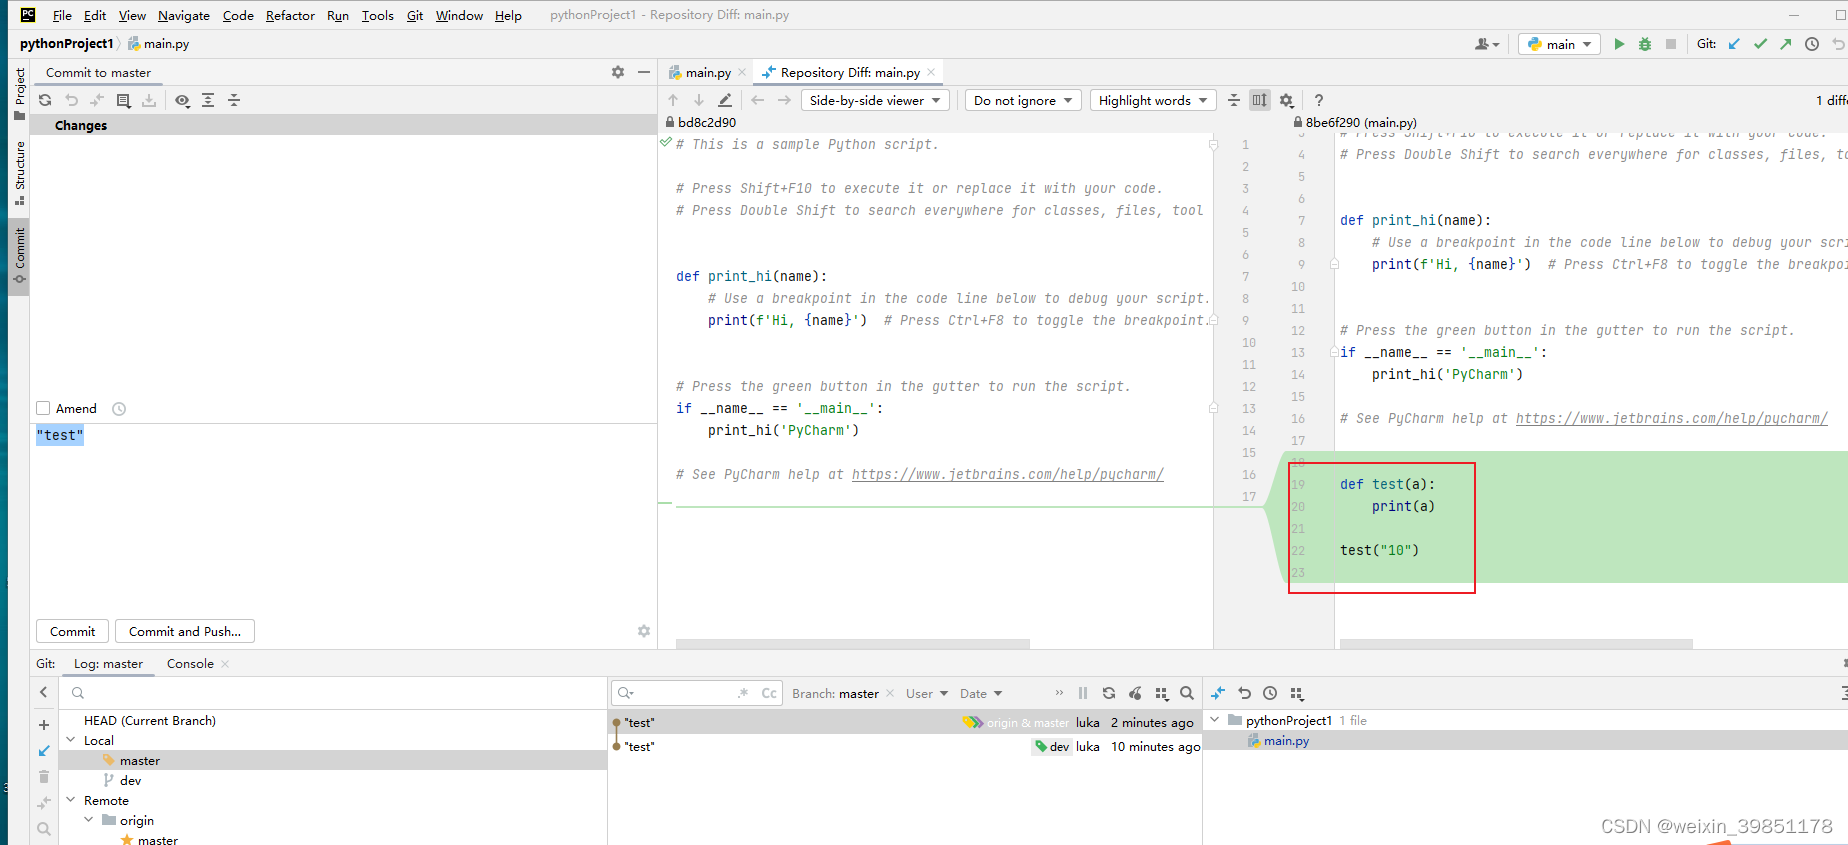
Task: Revert selected changes in commit details
Action: [1244, 693]
